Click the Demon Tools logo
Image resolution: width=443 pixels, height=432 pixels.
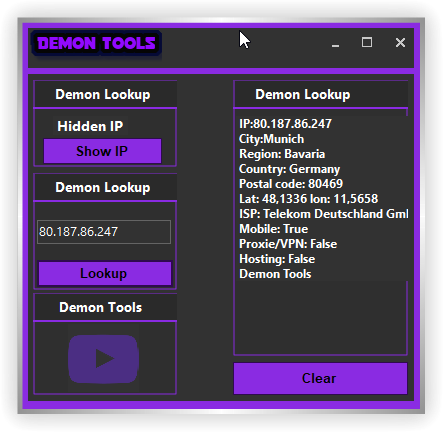pyautogui.click(x=96, y=43)
